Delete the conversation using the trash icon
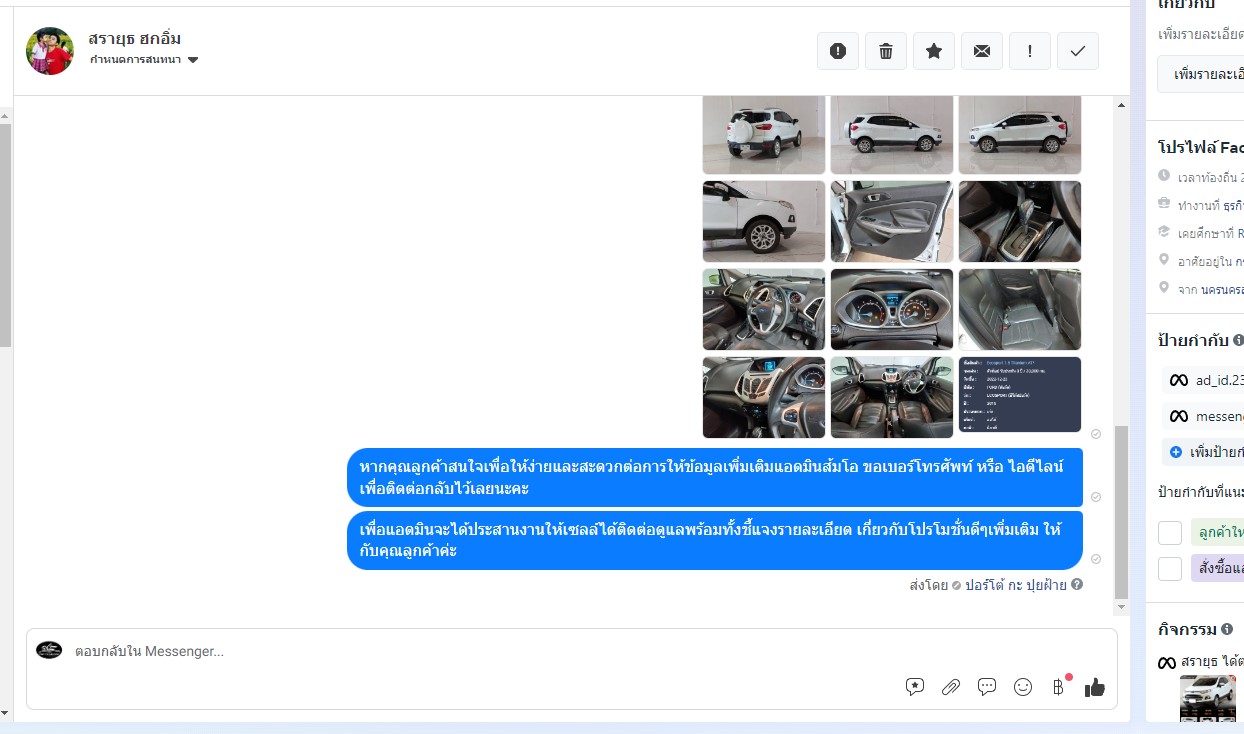Screen dimensions: 1244x734 click(x=886, y=51)
